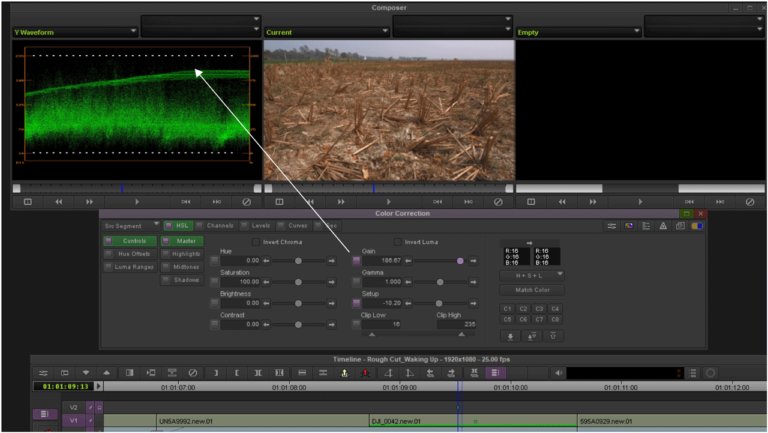Open Correction Mode Settings sliders icon

point(612,226)
